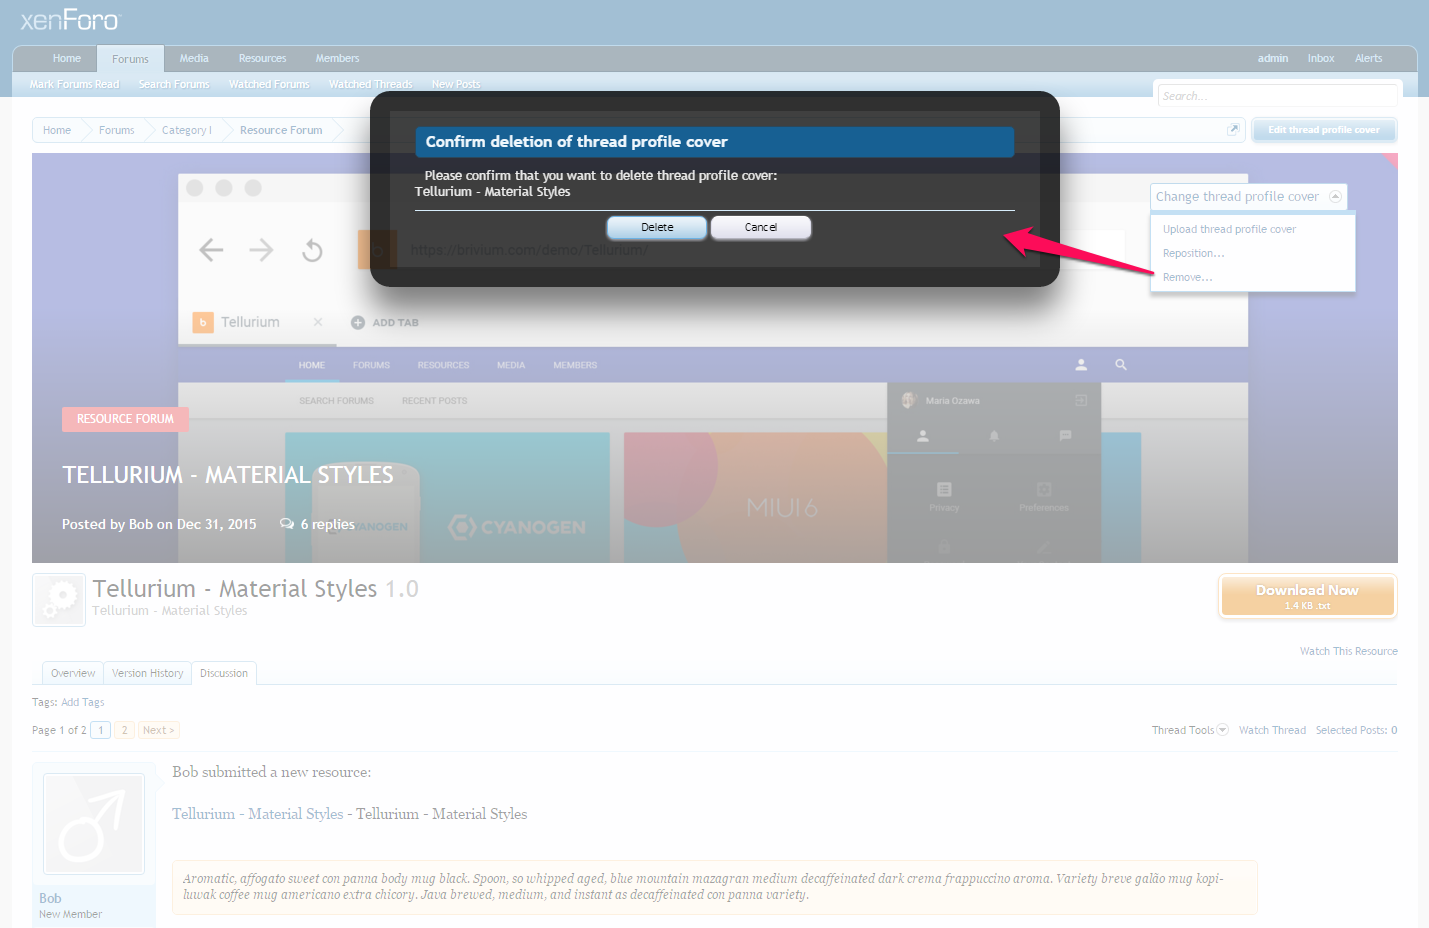The image size is (1429, 928).
Task: Go to Forums breadcrumb
Action: [116, 130]
